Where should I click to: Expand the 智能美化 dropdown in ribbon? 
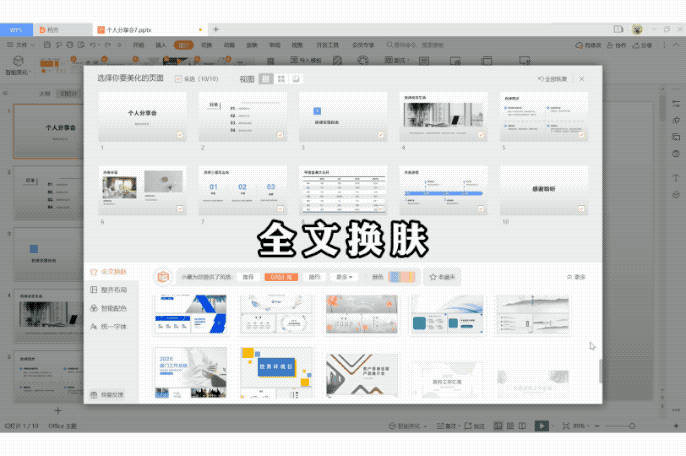click(x=19, y=72)
